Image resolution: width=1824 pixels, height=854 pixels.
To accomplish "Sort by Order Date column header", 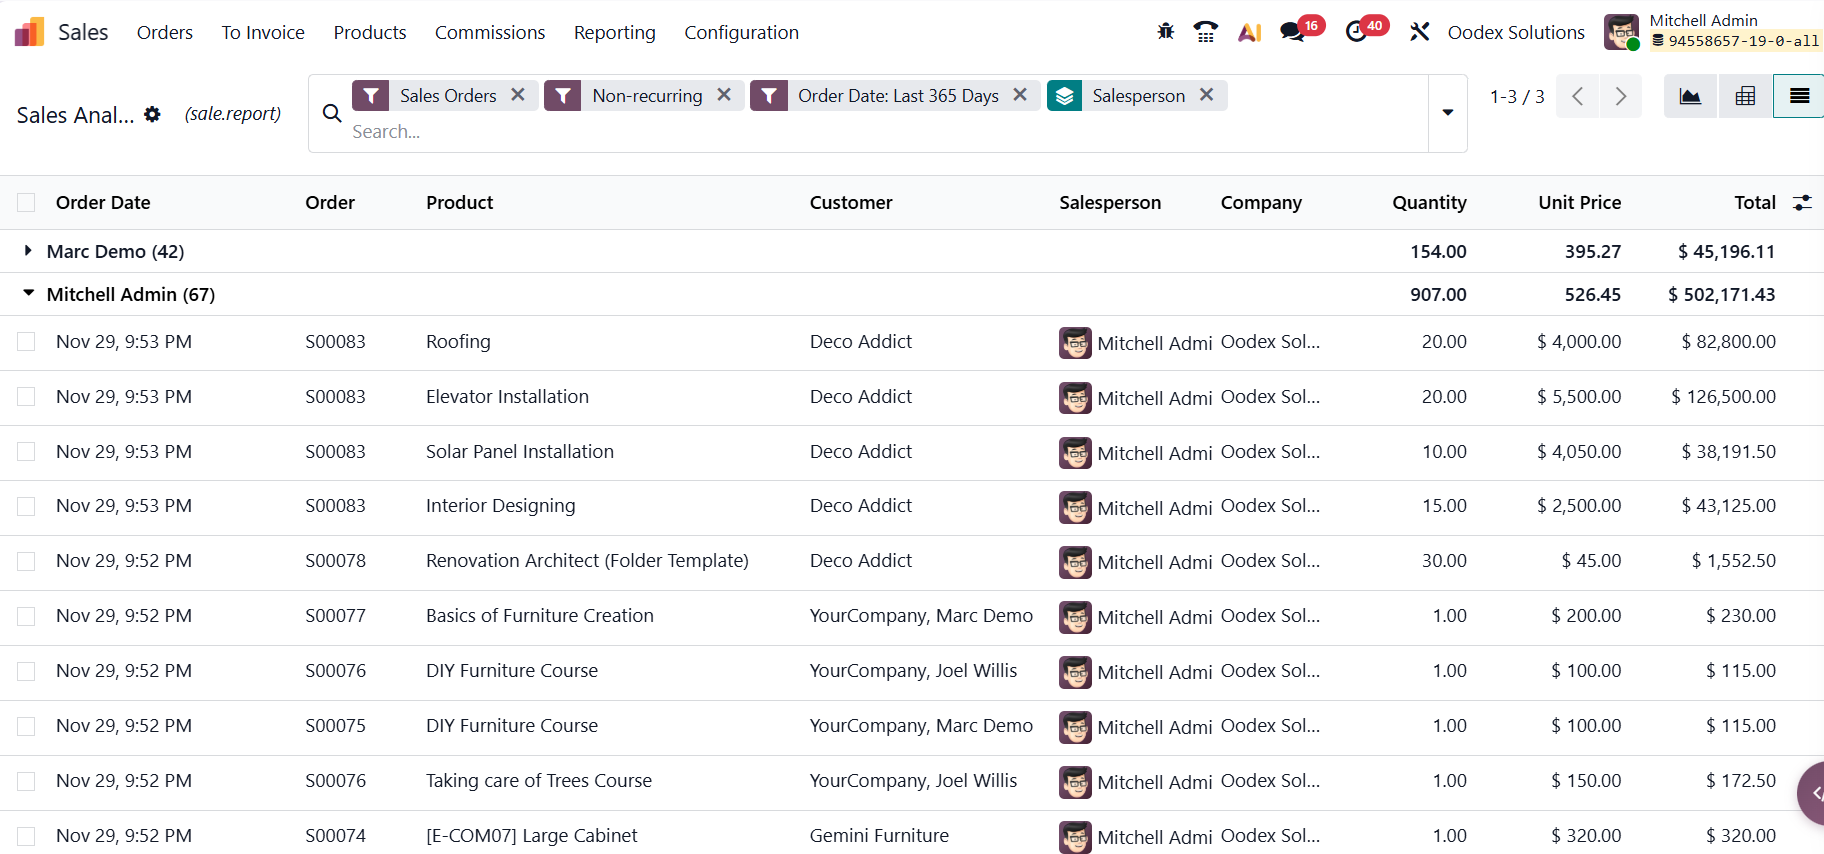I will [103, 203].
